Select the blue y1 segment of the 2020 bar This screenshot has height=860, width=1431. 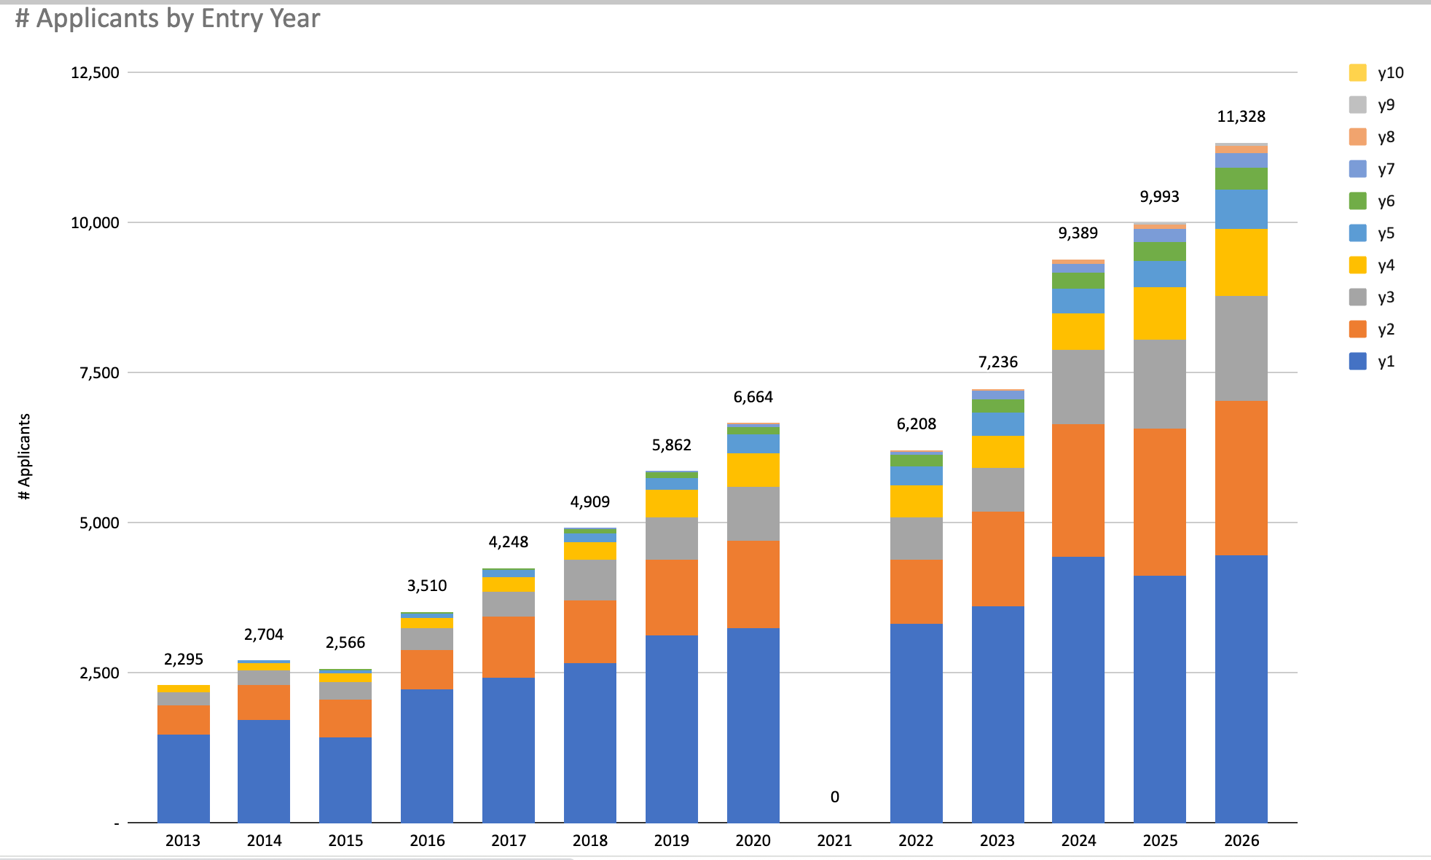tap(753, 725)
